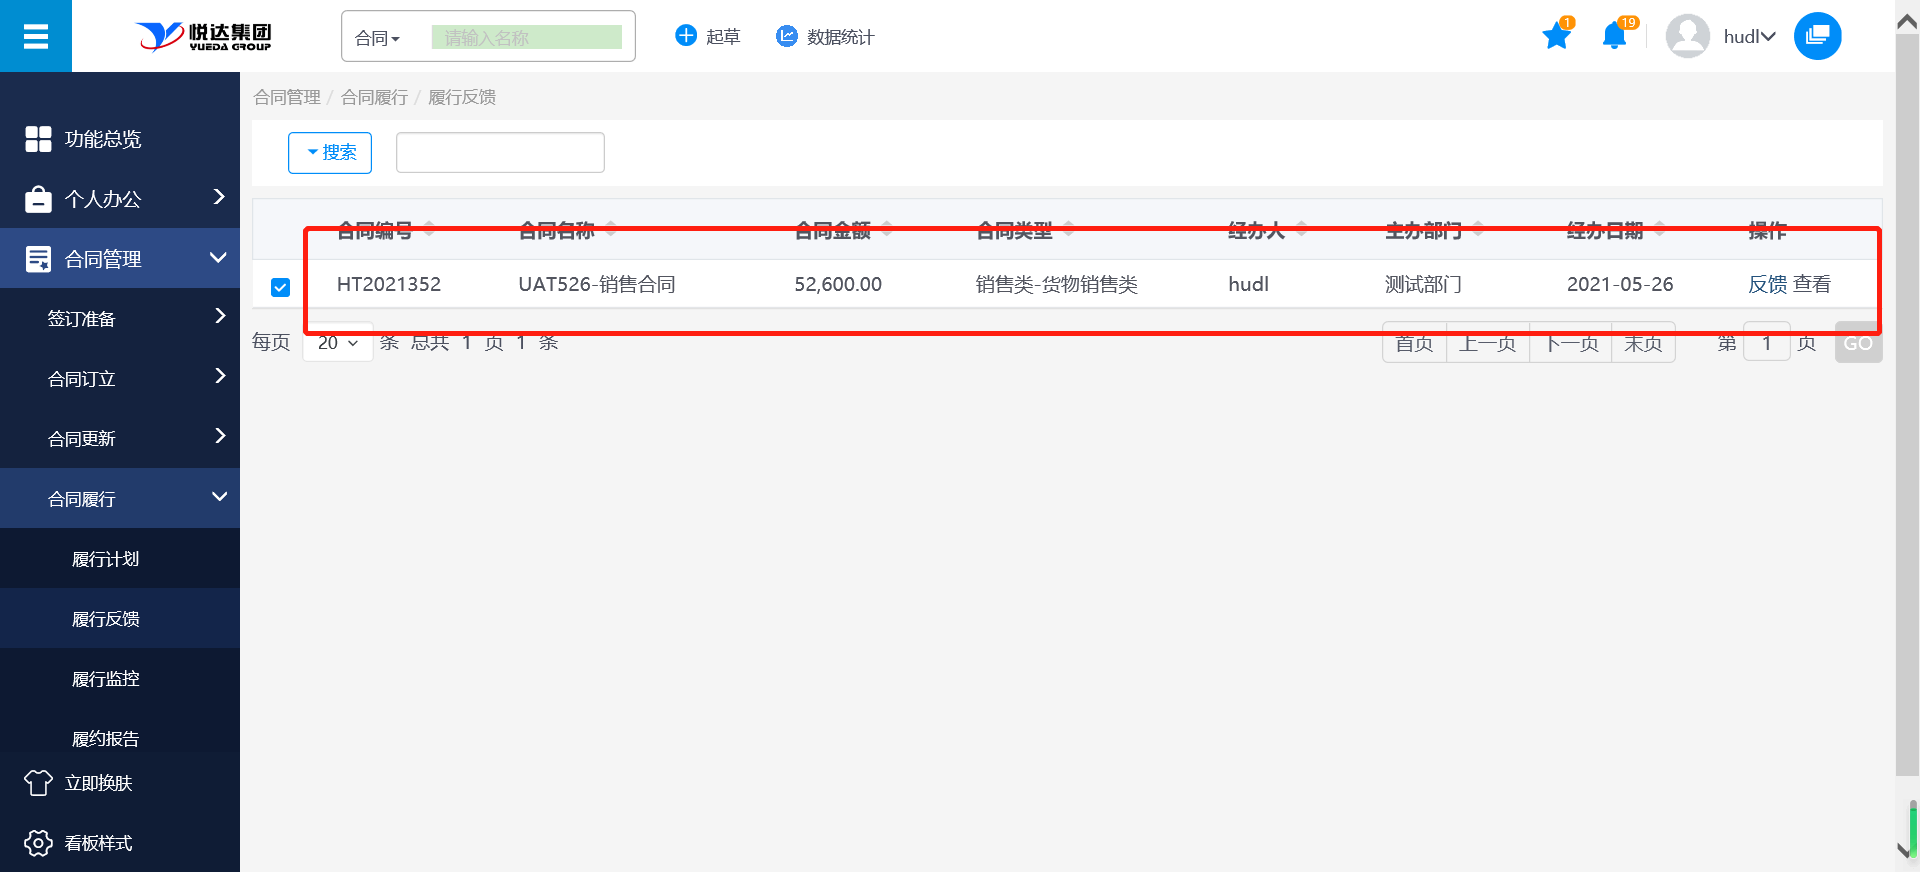Uncheck the HT2021352 row checkbox

pyautogui.click(x=281, y=287)
